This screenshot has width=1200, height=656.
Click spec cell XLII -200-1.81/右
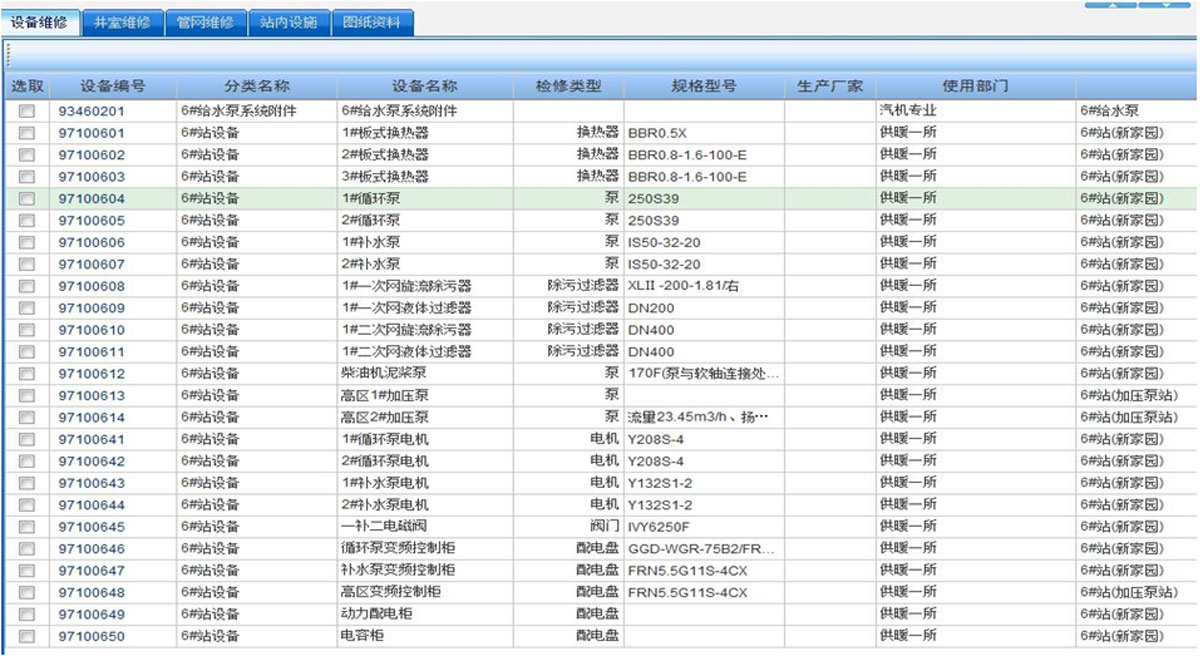click(x=685, y=287)
